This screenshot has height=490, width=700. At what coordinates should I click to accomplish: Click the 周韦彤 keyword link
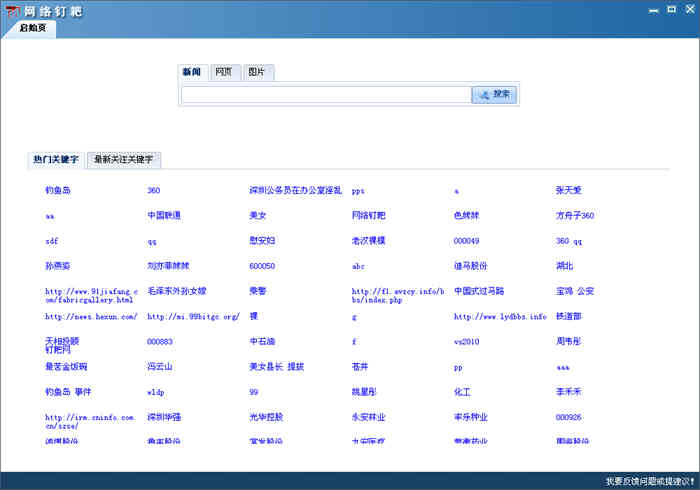(x=568, y=341)
